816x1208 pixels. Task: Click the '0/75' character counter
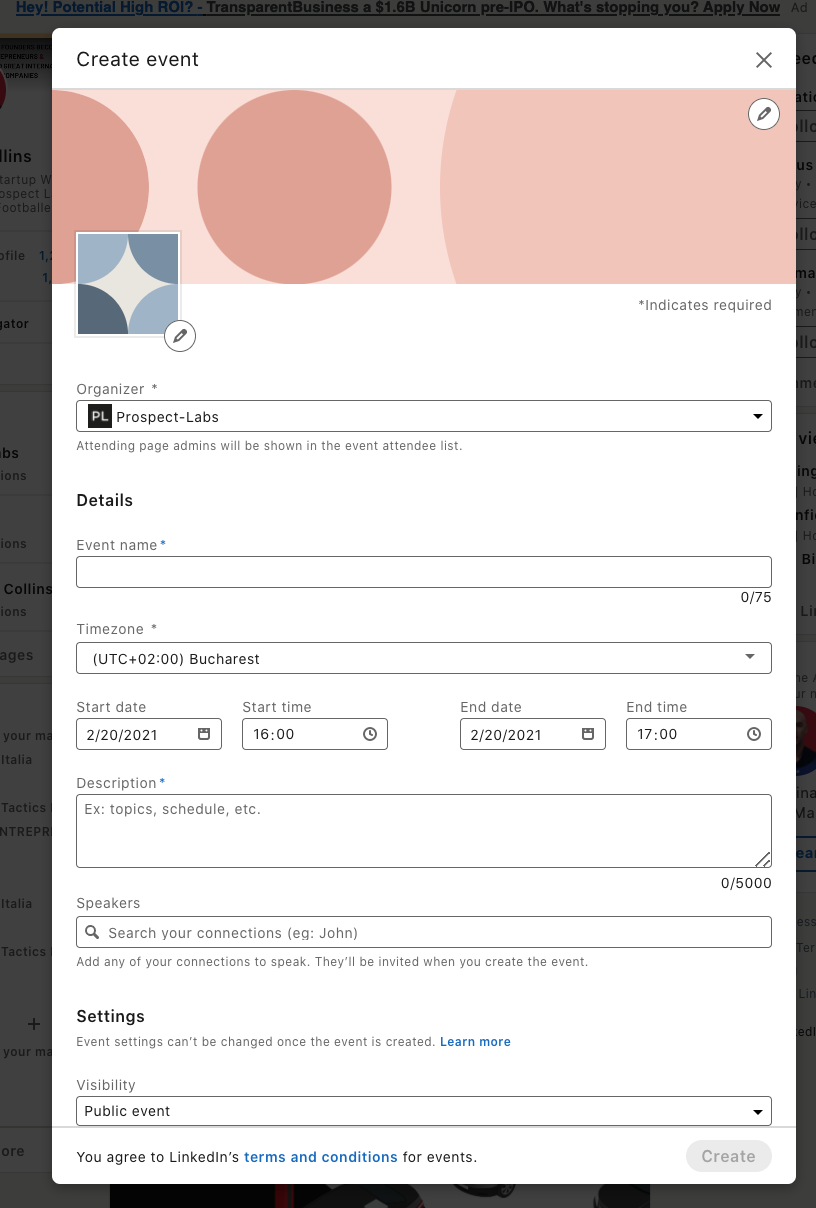click(756, 597)
